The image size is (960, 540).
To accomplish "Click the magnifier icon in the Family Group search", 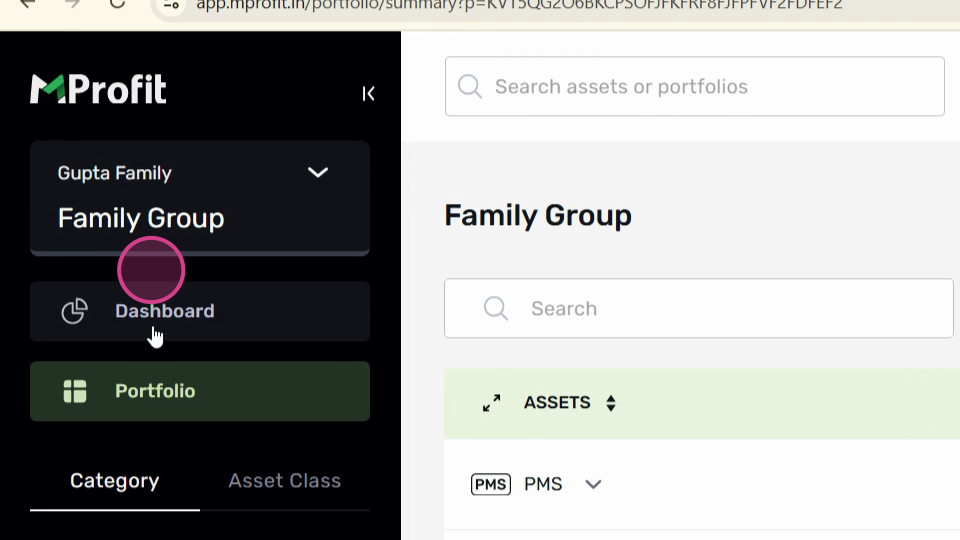I will (495, 308).
